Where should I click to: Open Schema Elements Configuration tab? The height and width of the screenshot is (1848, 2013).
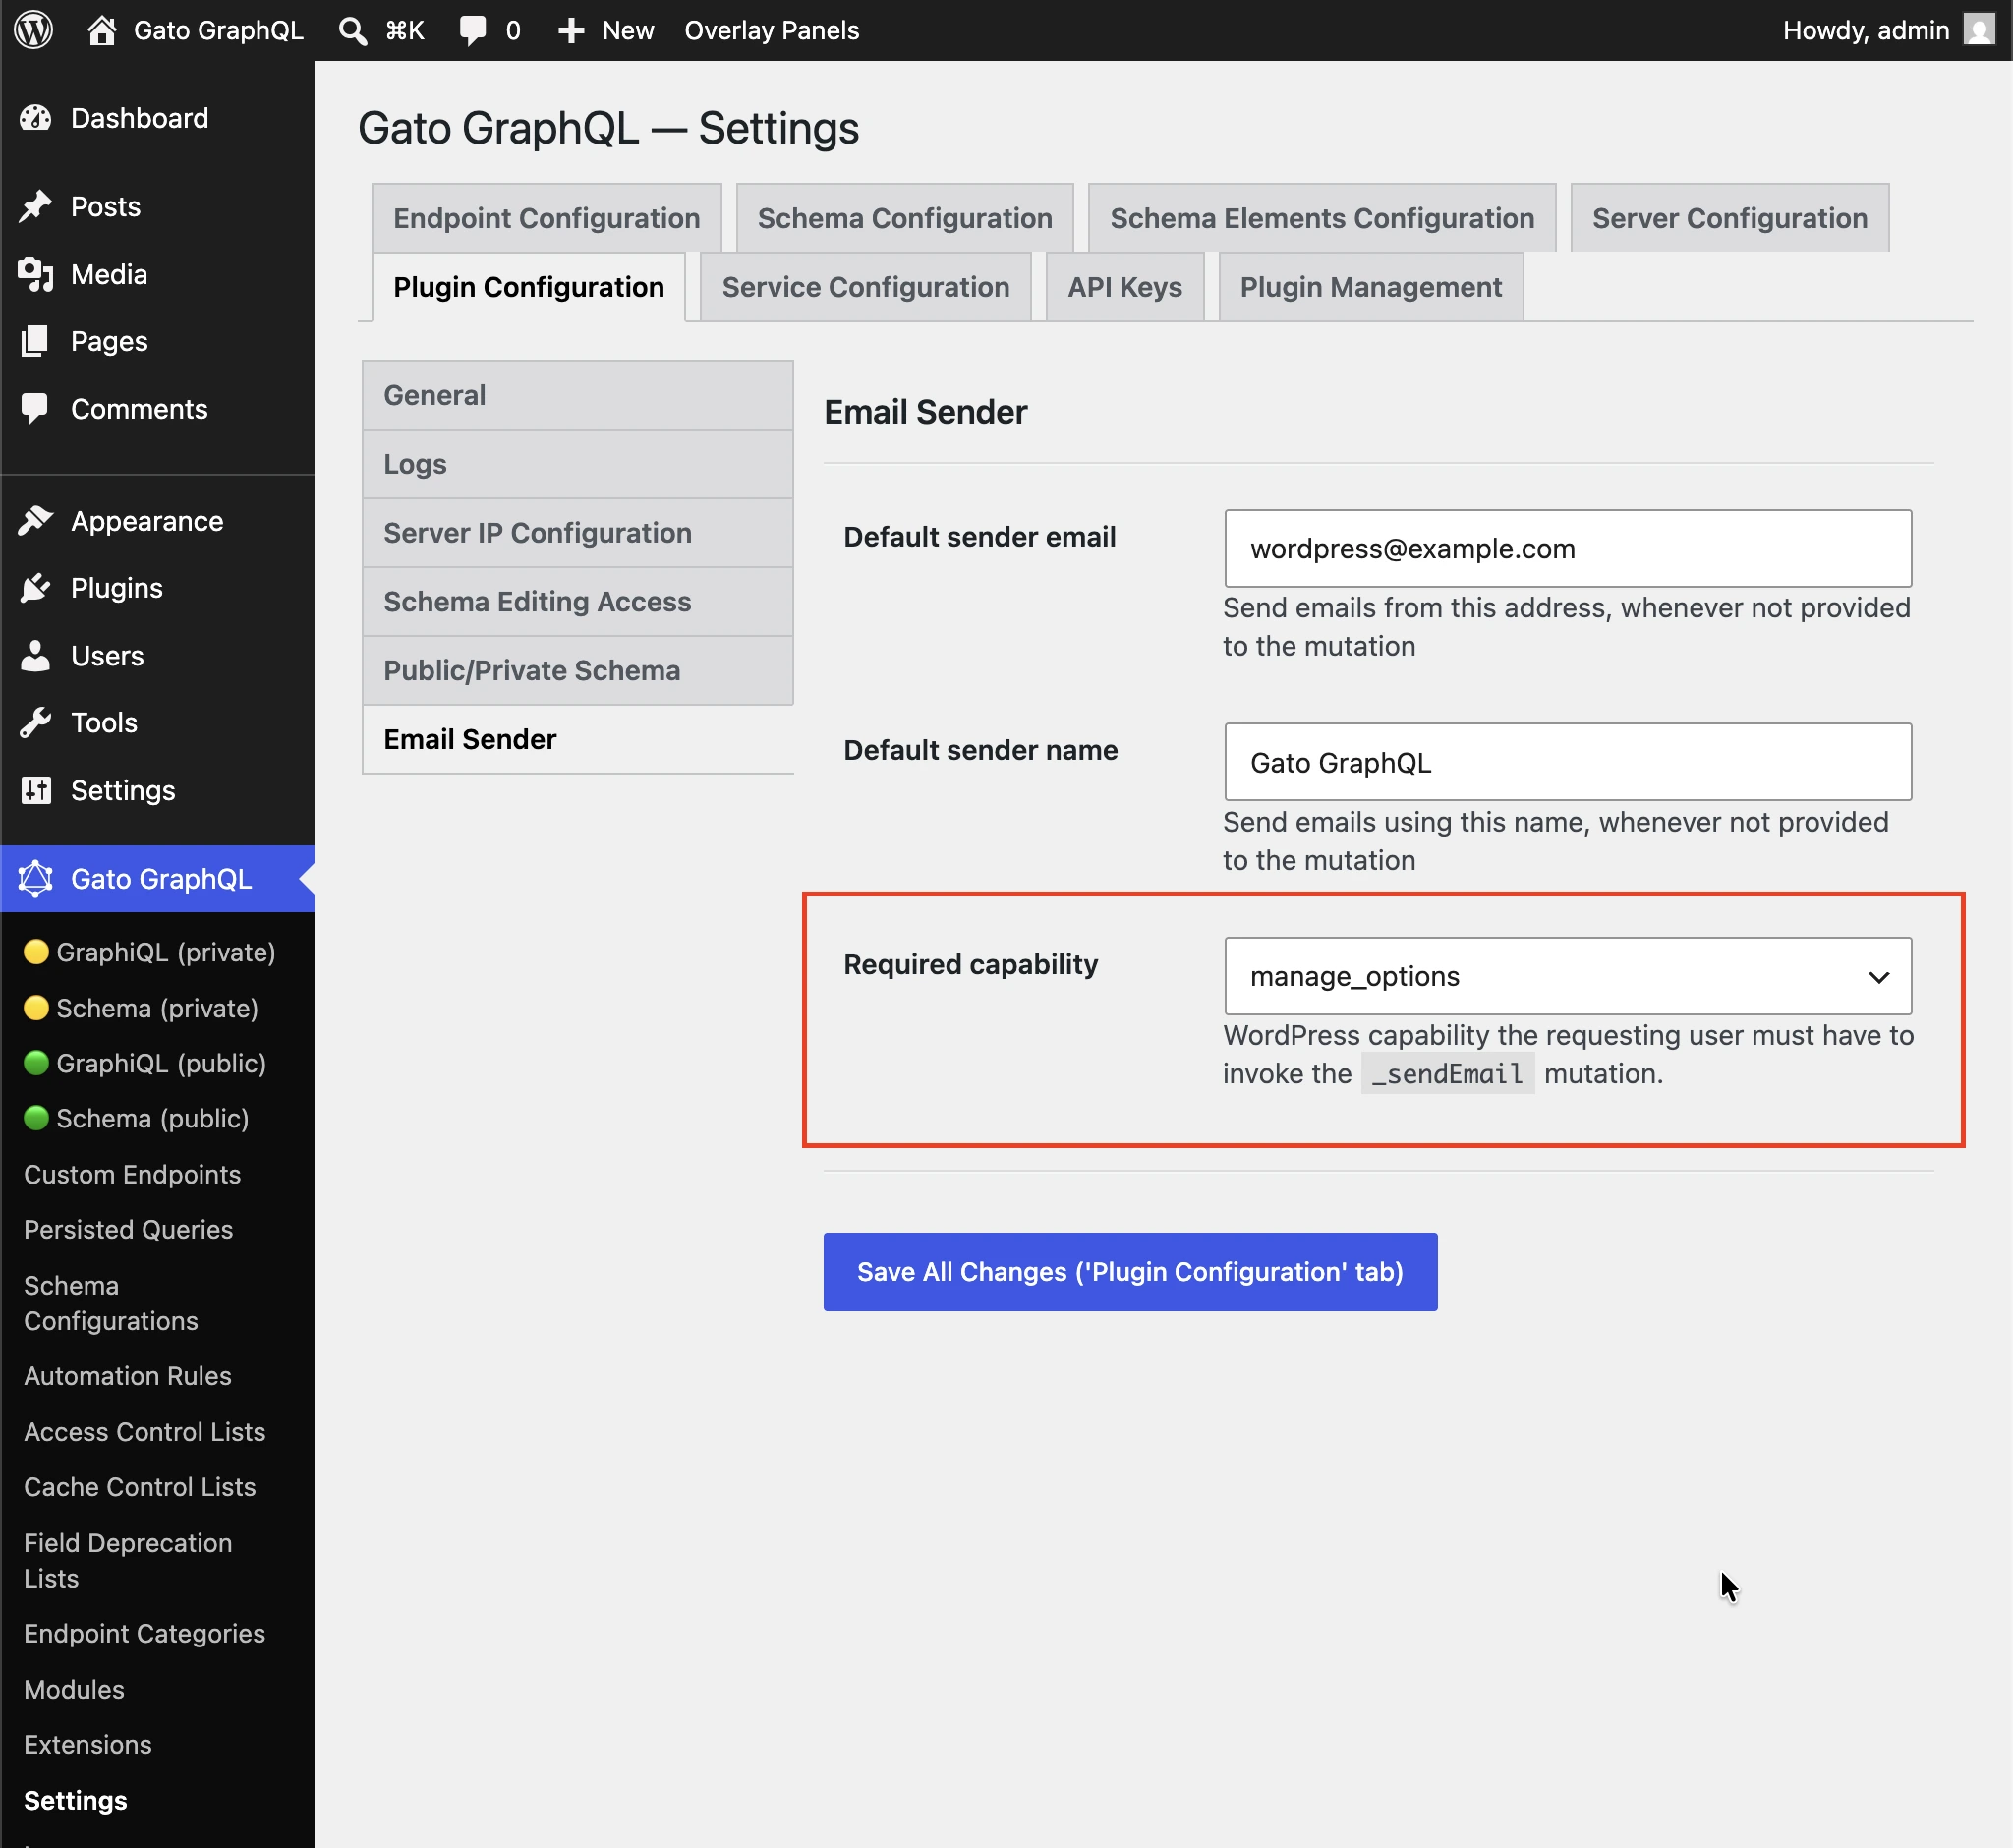click(x=1321, y=218)
